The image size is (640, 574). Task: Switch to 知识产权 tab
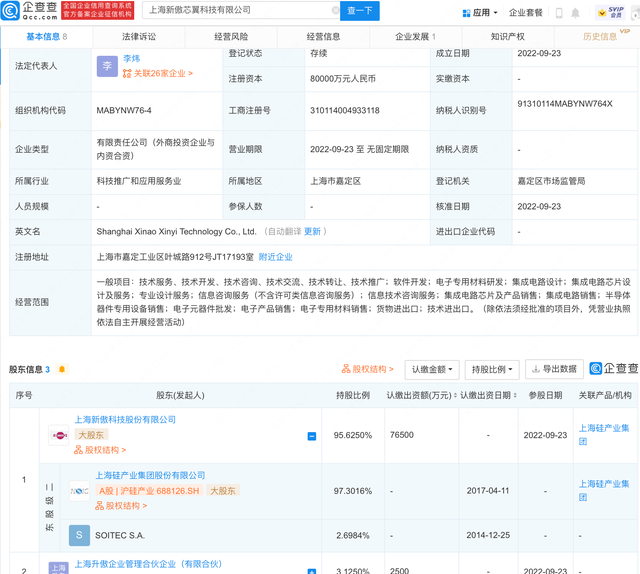pos(508,37)
